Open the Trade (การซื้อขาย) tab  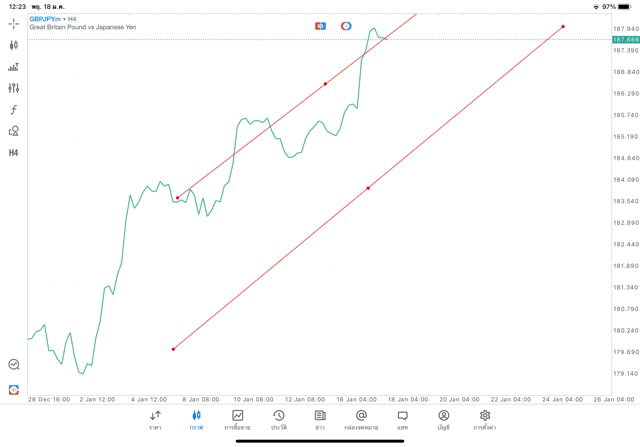(237, 419)
